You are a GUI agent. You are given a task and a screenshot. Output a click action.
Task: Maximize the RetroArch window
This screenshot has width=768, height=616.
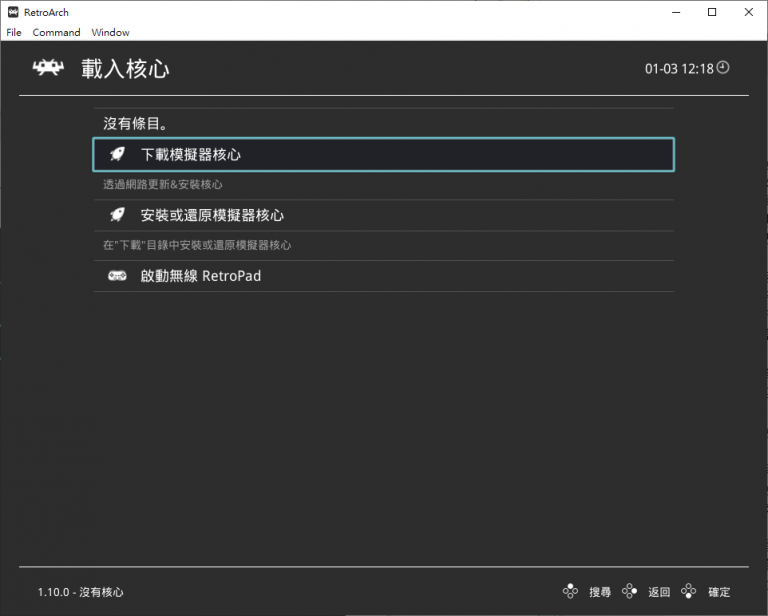tap(712, 12)
